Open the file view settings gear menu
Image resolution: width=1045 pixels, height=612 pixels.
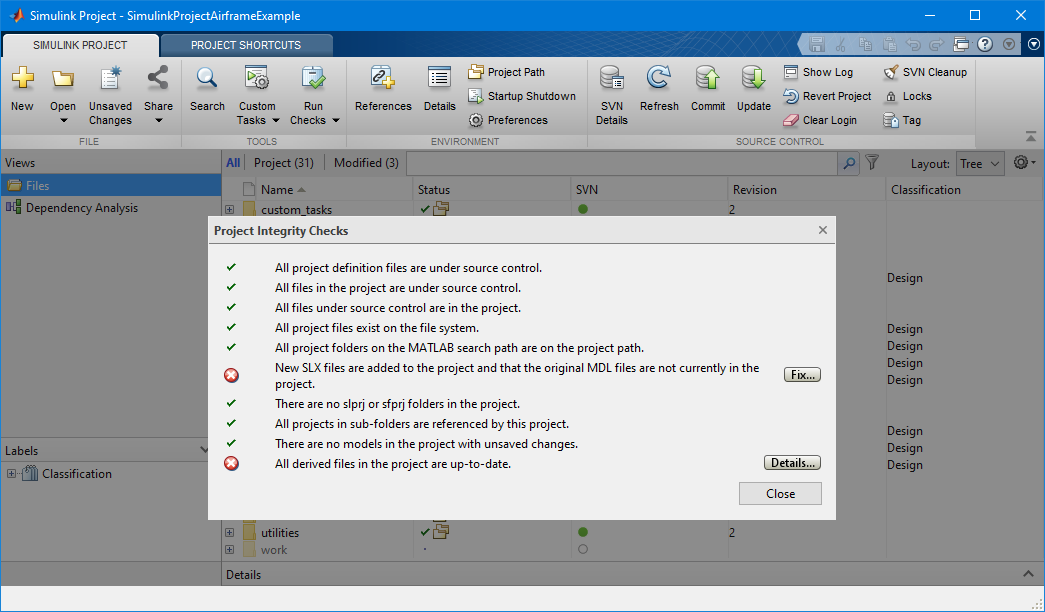click(1024, 163)
